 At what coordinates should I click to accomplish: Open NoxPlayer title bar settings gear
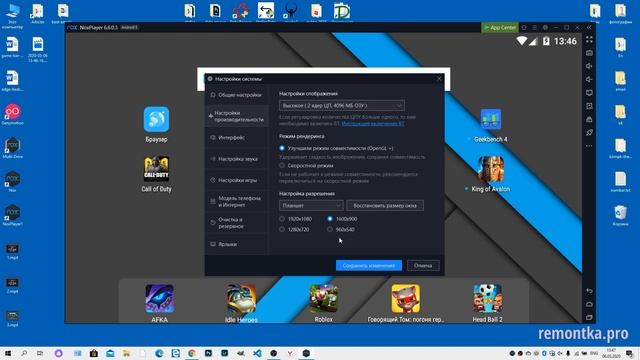point(545,27)
